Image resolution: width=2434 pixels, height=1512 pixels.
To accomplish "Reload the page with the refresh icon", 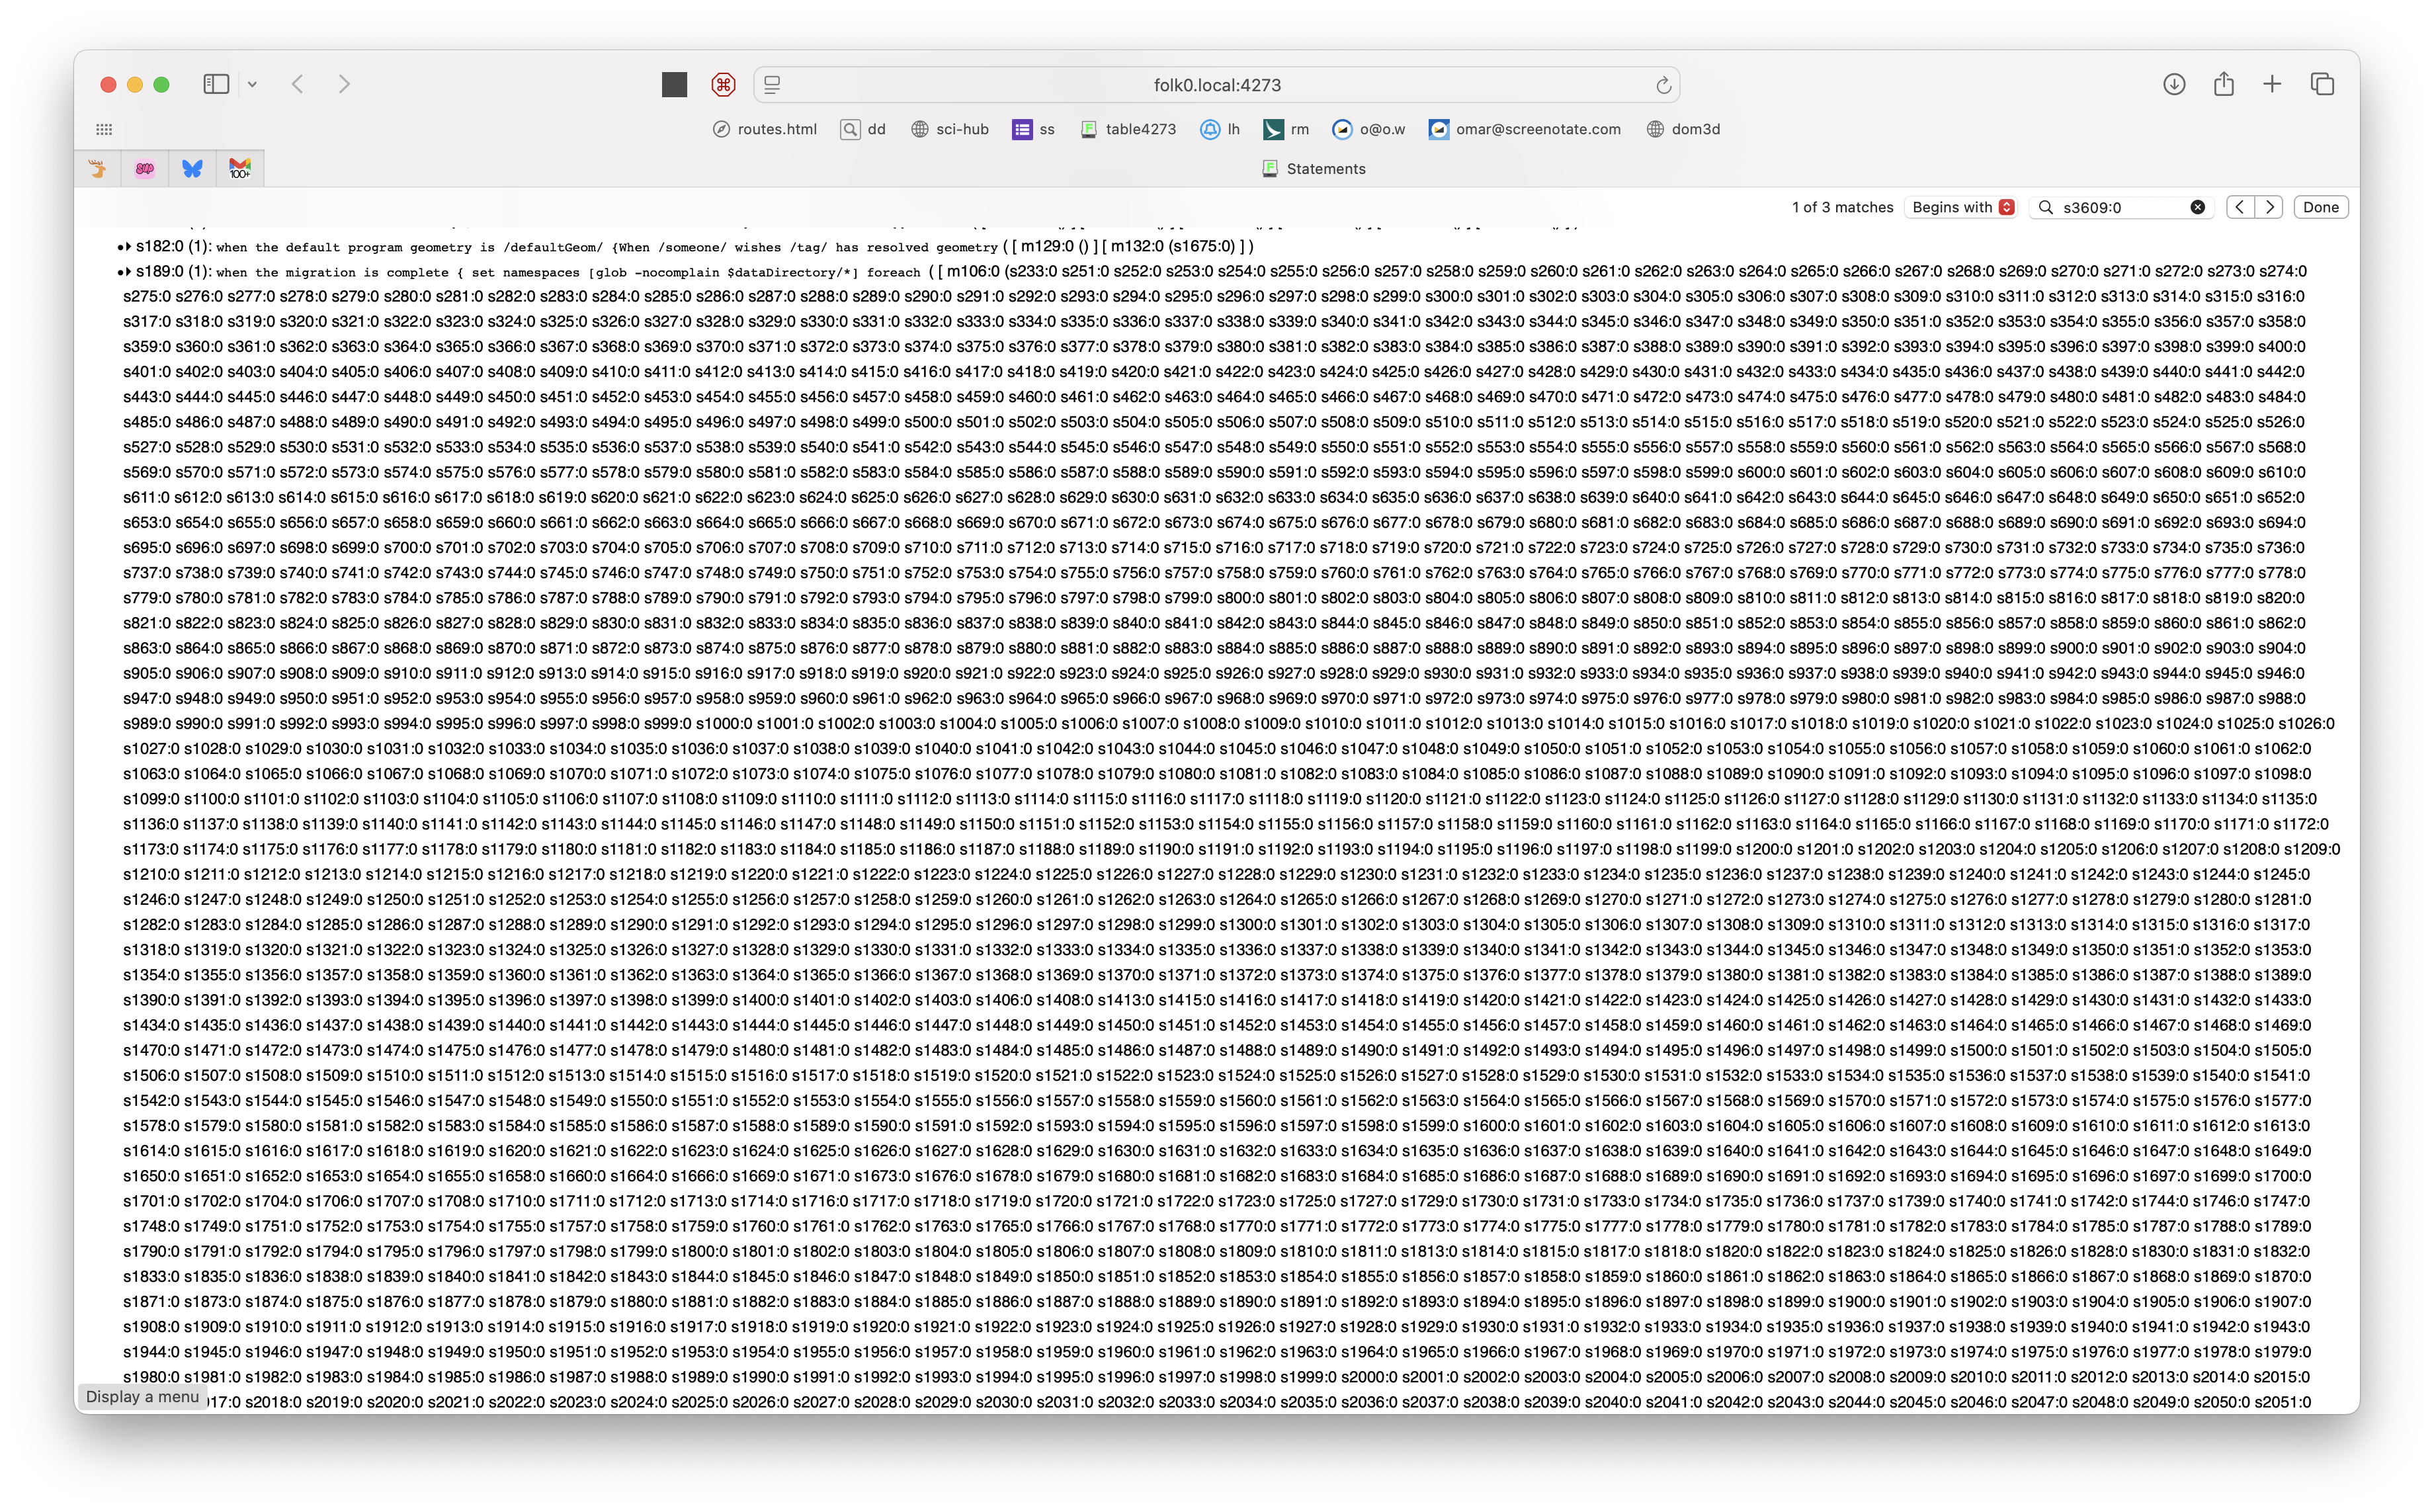I will click(1663, 85).
